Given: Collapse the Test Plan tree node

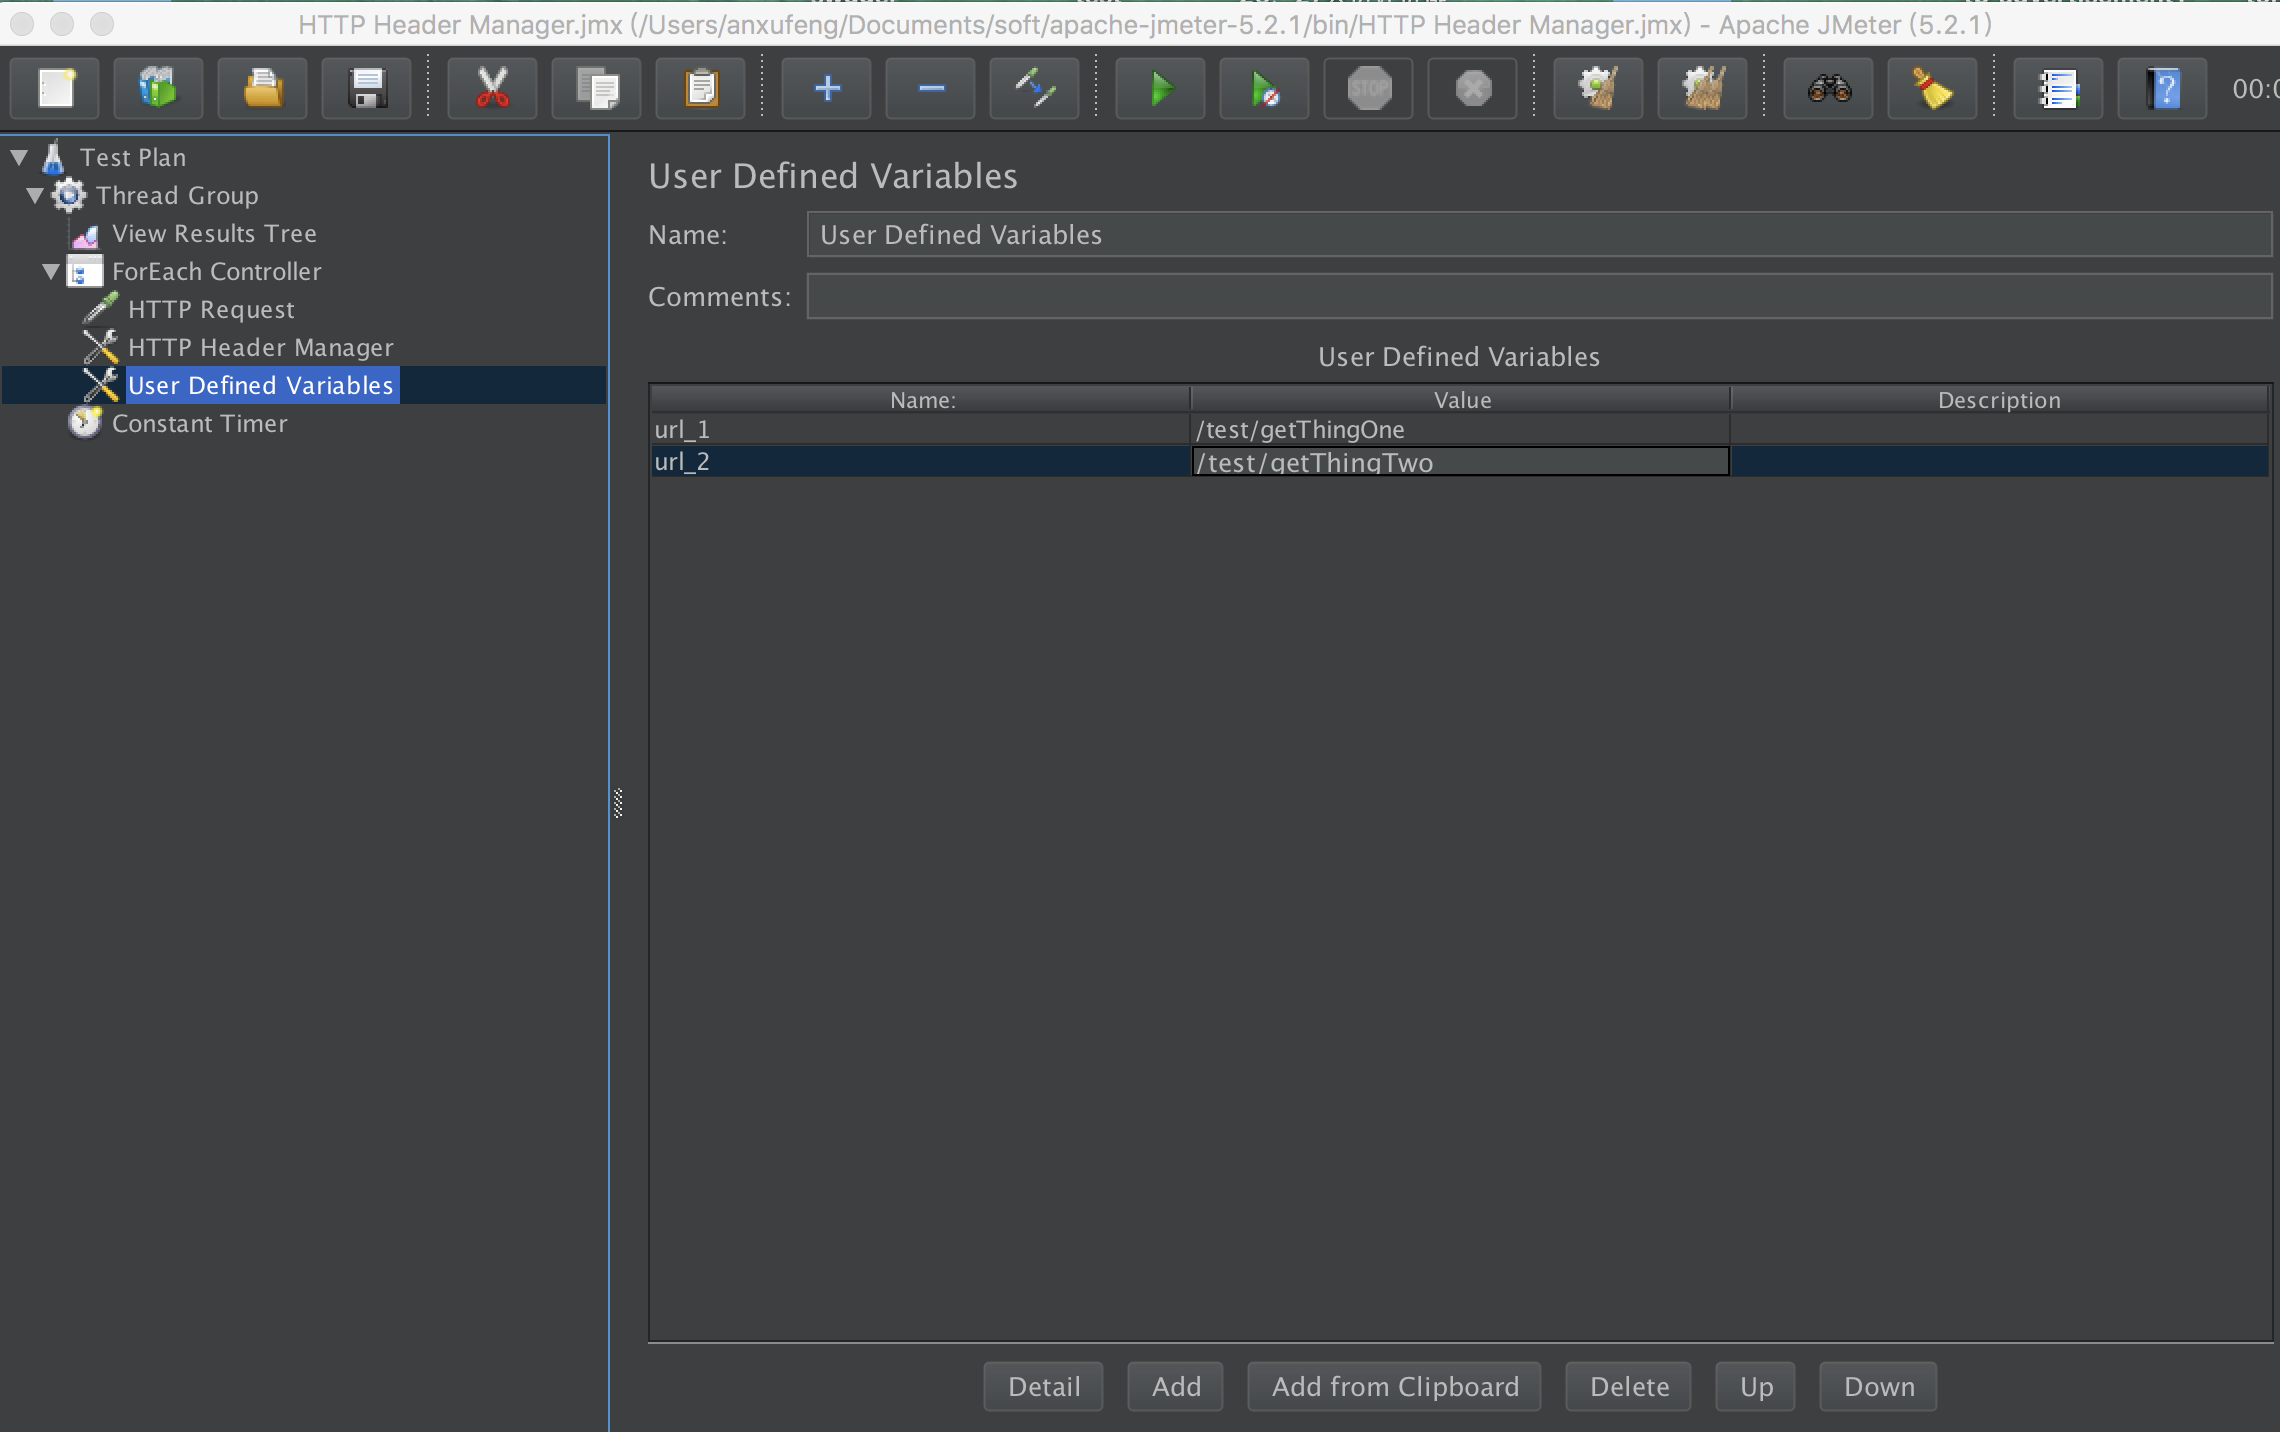Looking at the screenshot, I should pos(19,157).
